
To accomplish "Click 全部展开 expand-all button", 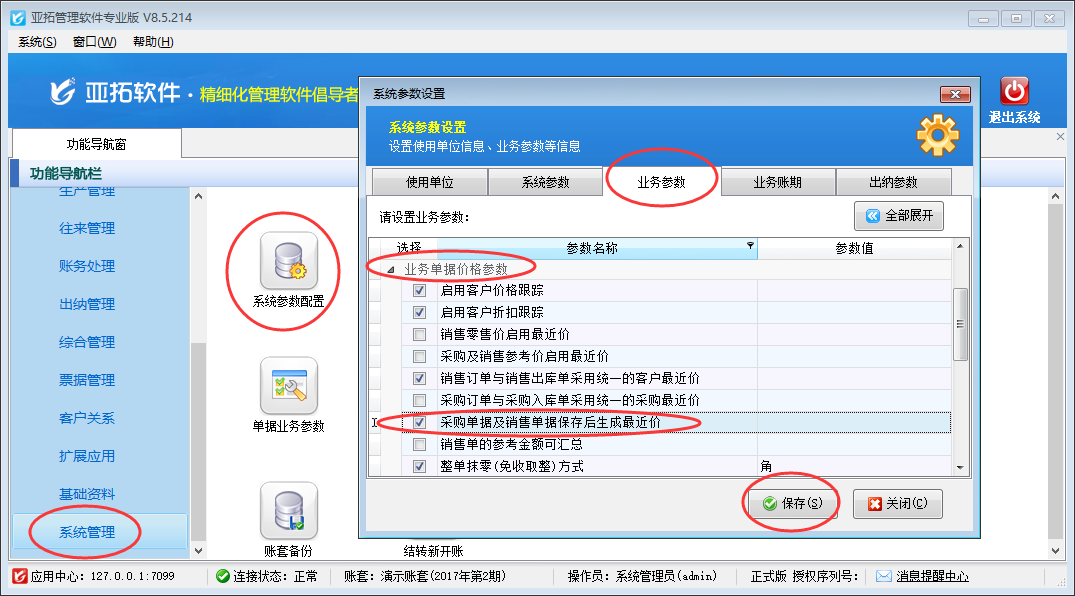I will (898, 216).
